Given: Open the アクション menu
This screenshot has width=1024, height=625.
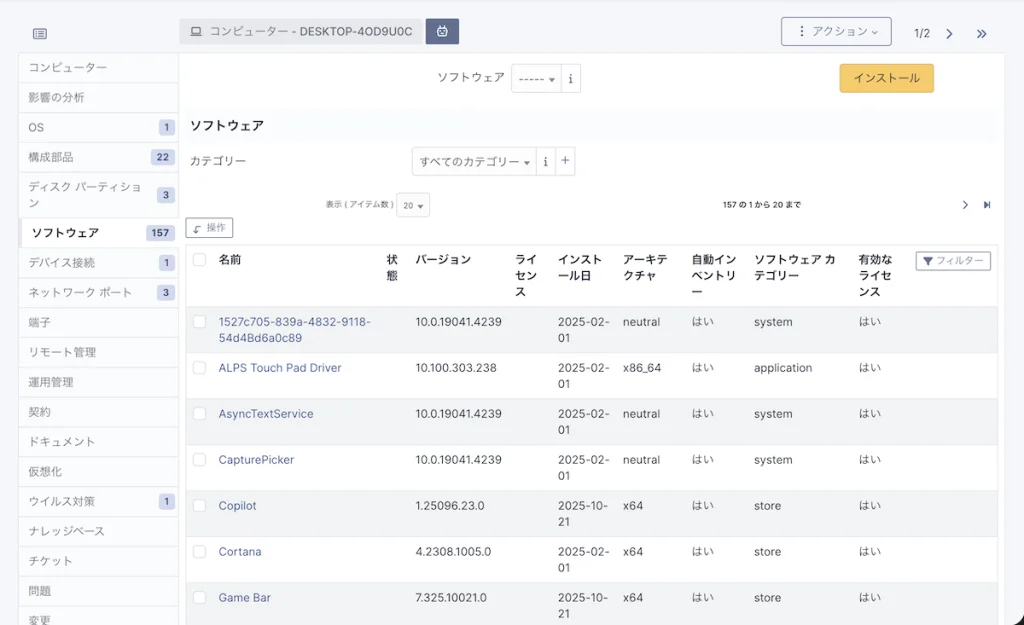Looking at the screenshot, I should pos(836,31).
